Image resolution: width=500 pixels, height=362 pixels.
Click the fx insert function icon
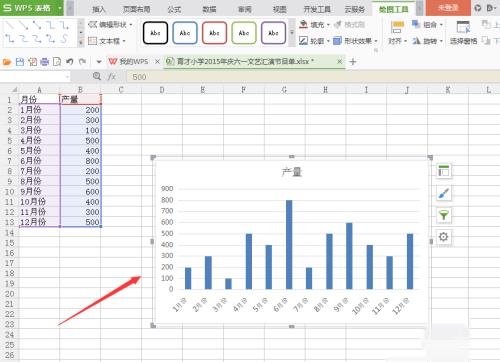click(x=112, y=77)
